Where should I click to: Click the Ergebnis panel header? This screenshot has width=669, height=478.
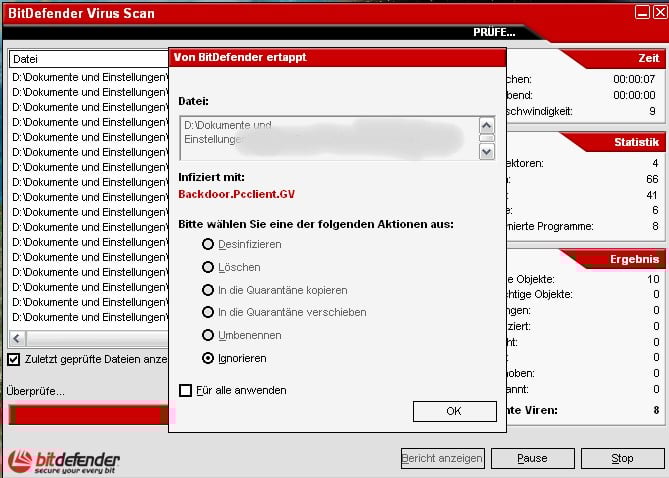pyautogui.click(x=612, y=259)
